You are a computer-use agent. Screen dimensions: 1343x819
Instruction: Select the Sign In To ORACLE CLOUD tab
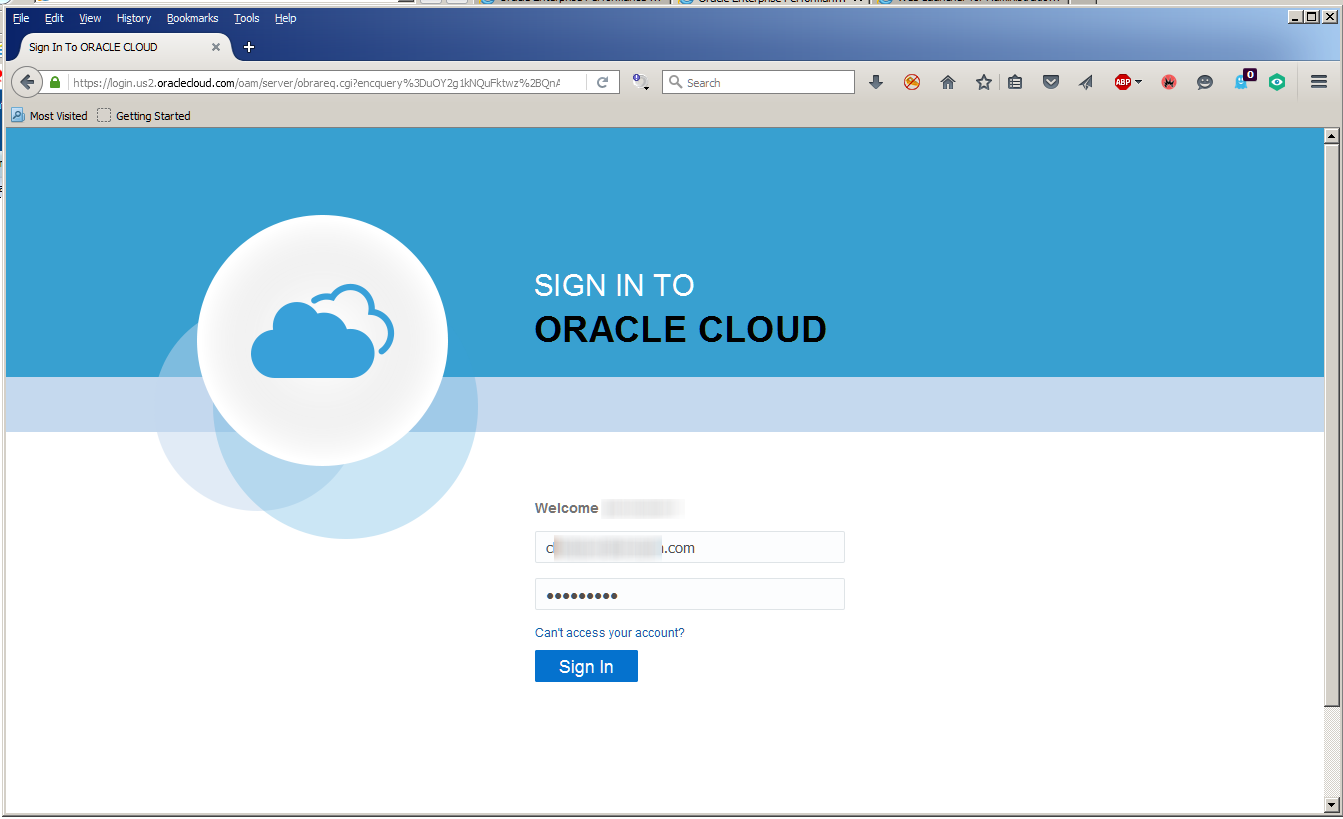[120, 47]
